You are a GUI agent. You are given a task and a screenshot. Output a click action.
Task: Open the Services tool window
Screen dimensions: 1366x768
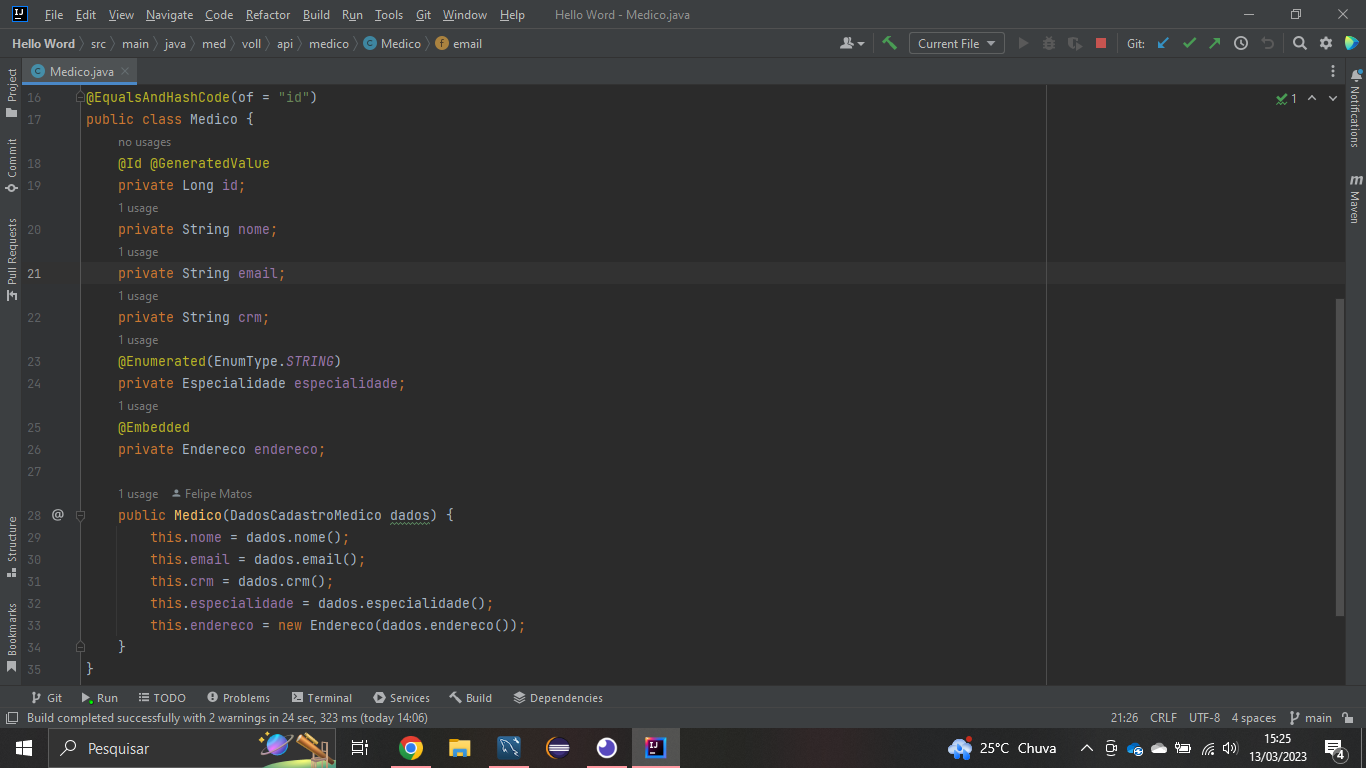tap(401, 698)
